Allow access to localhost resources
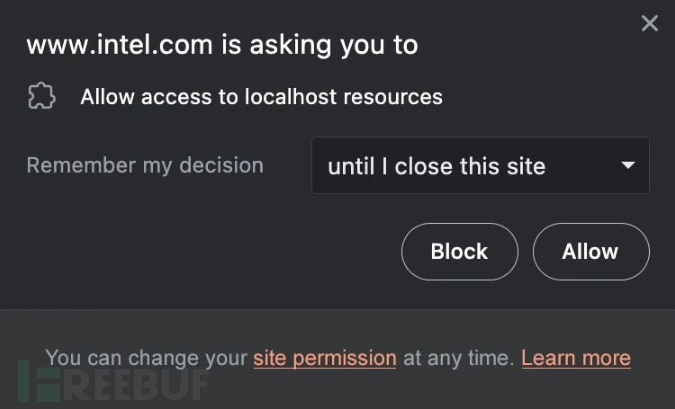 tap(590, 252)
